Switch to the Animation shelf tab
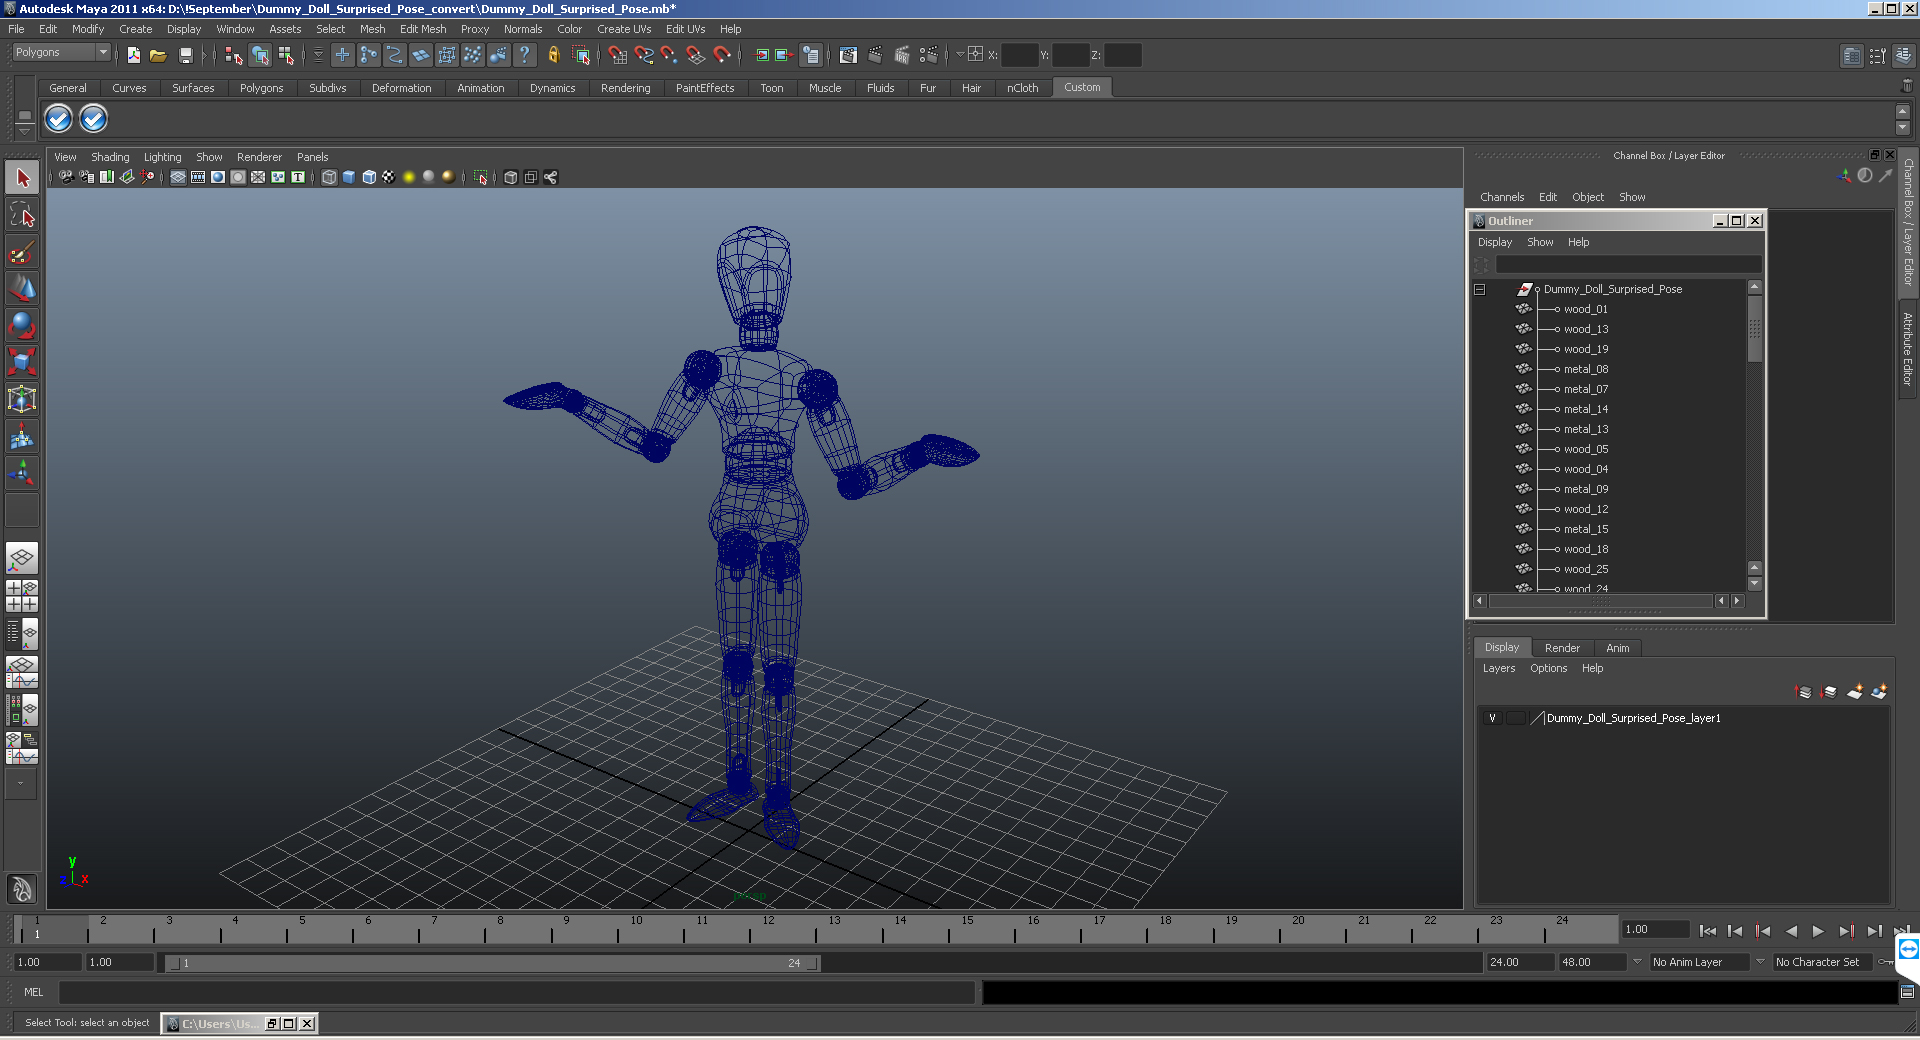 [480, 88]
